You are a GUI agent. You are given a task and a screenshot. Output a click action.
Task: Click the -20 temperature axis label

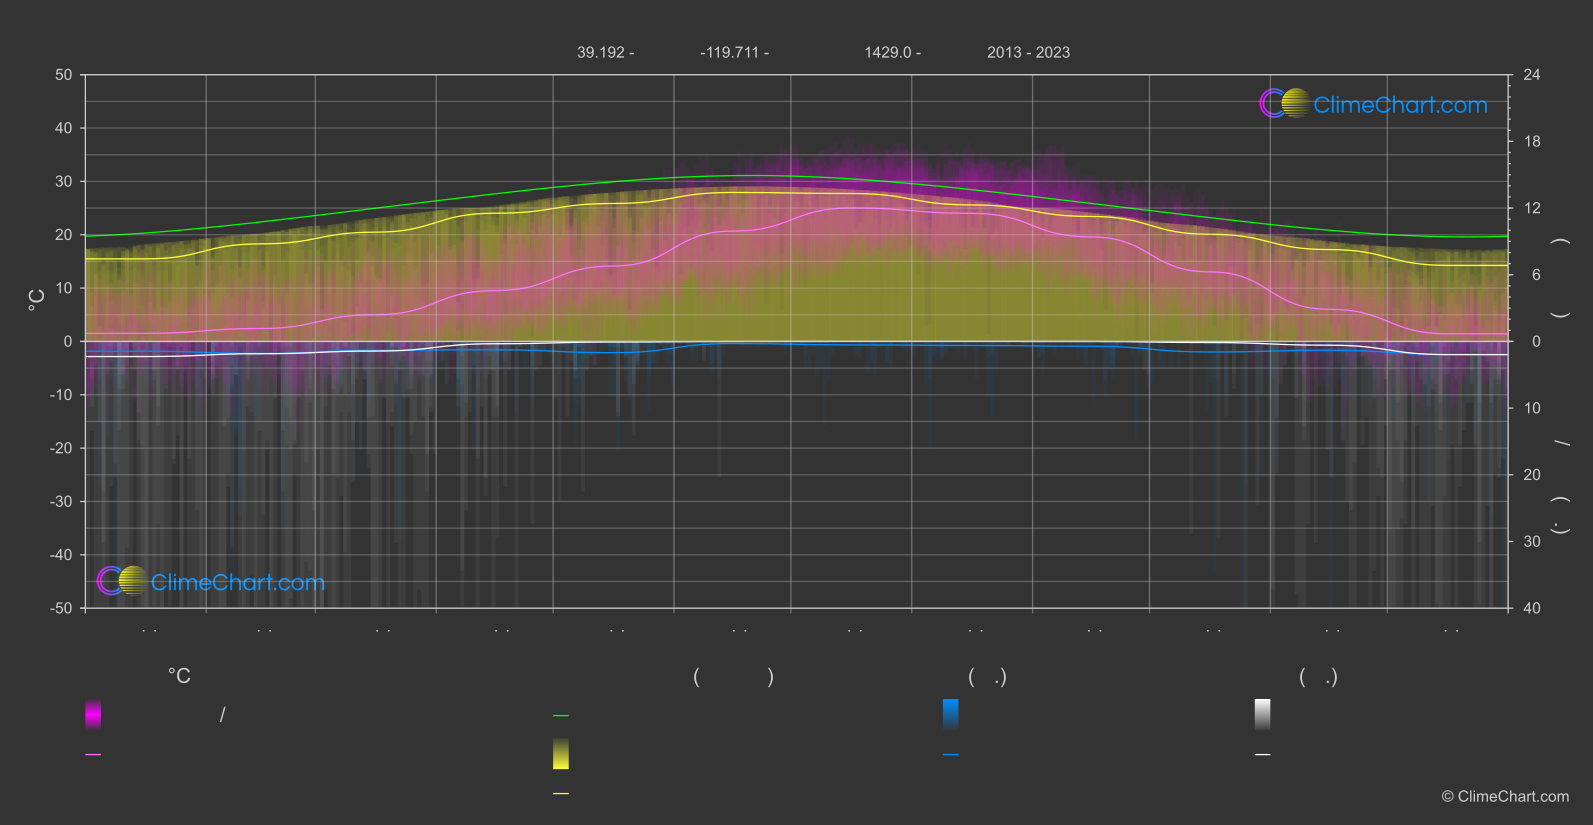click(x=61, y=448)
